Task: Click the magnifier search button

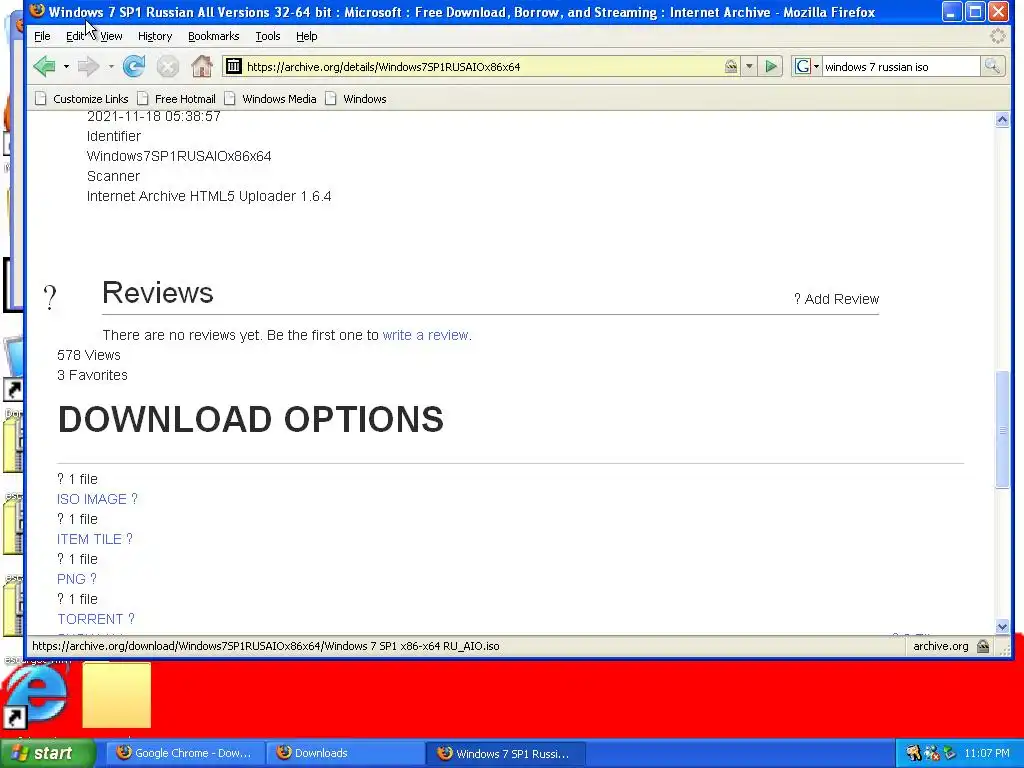Action: click(x=992, y=66)
